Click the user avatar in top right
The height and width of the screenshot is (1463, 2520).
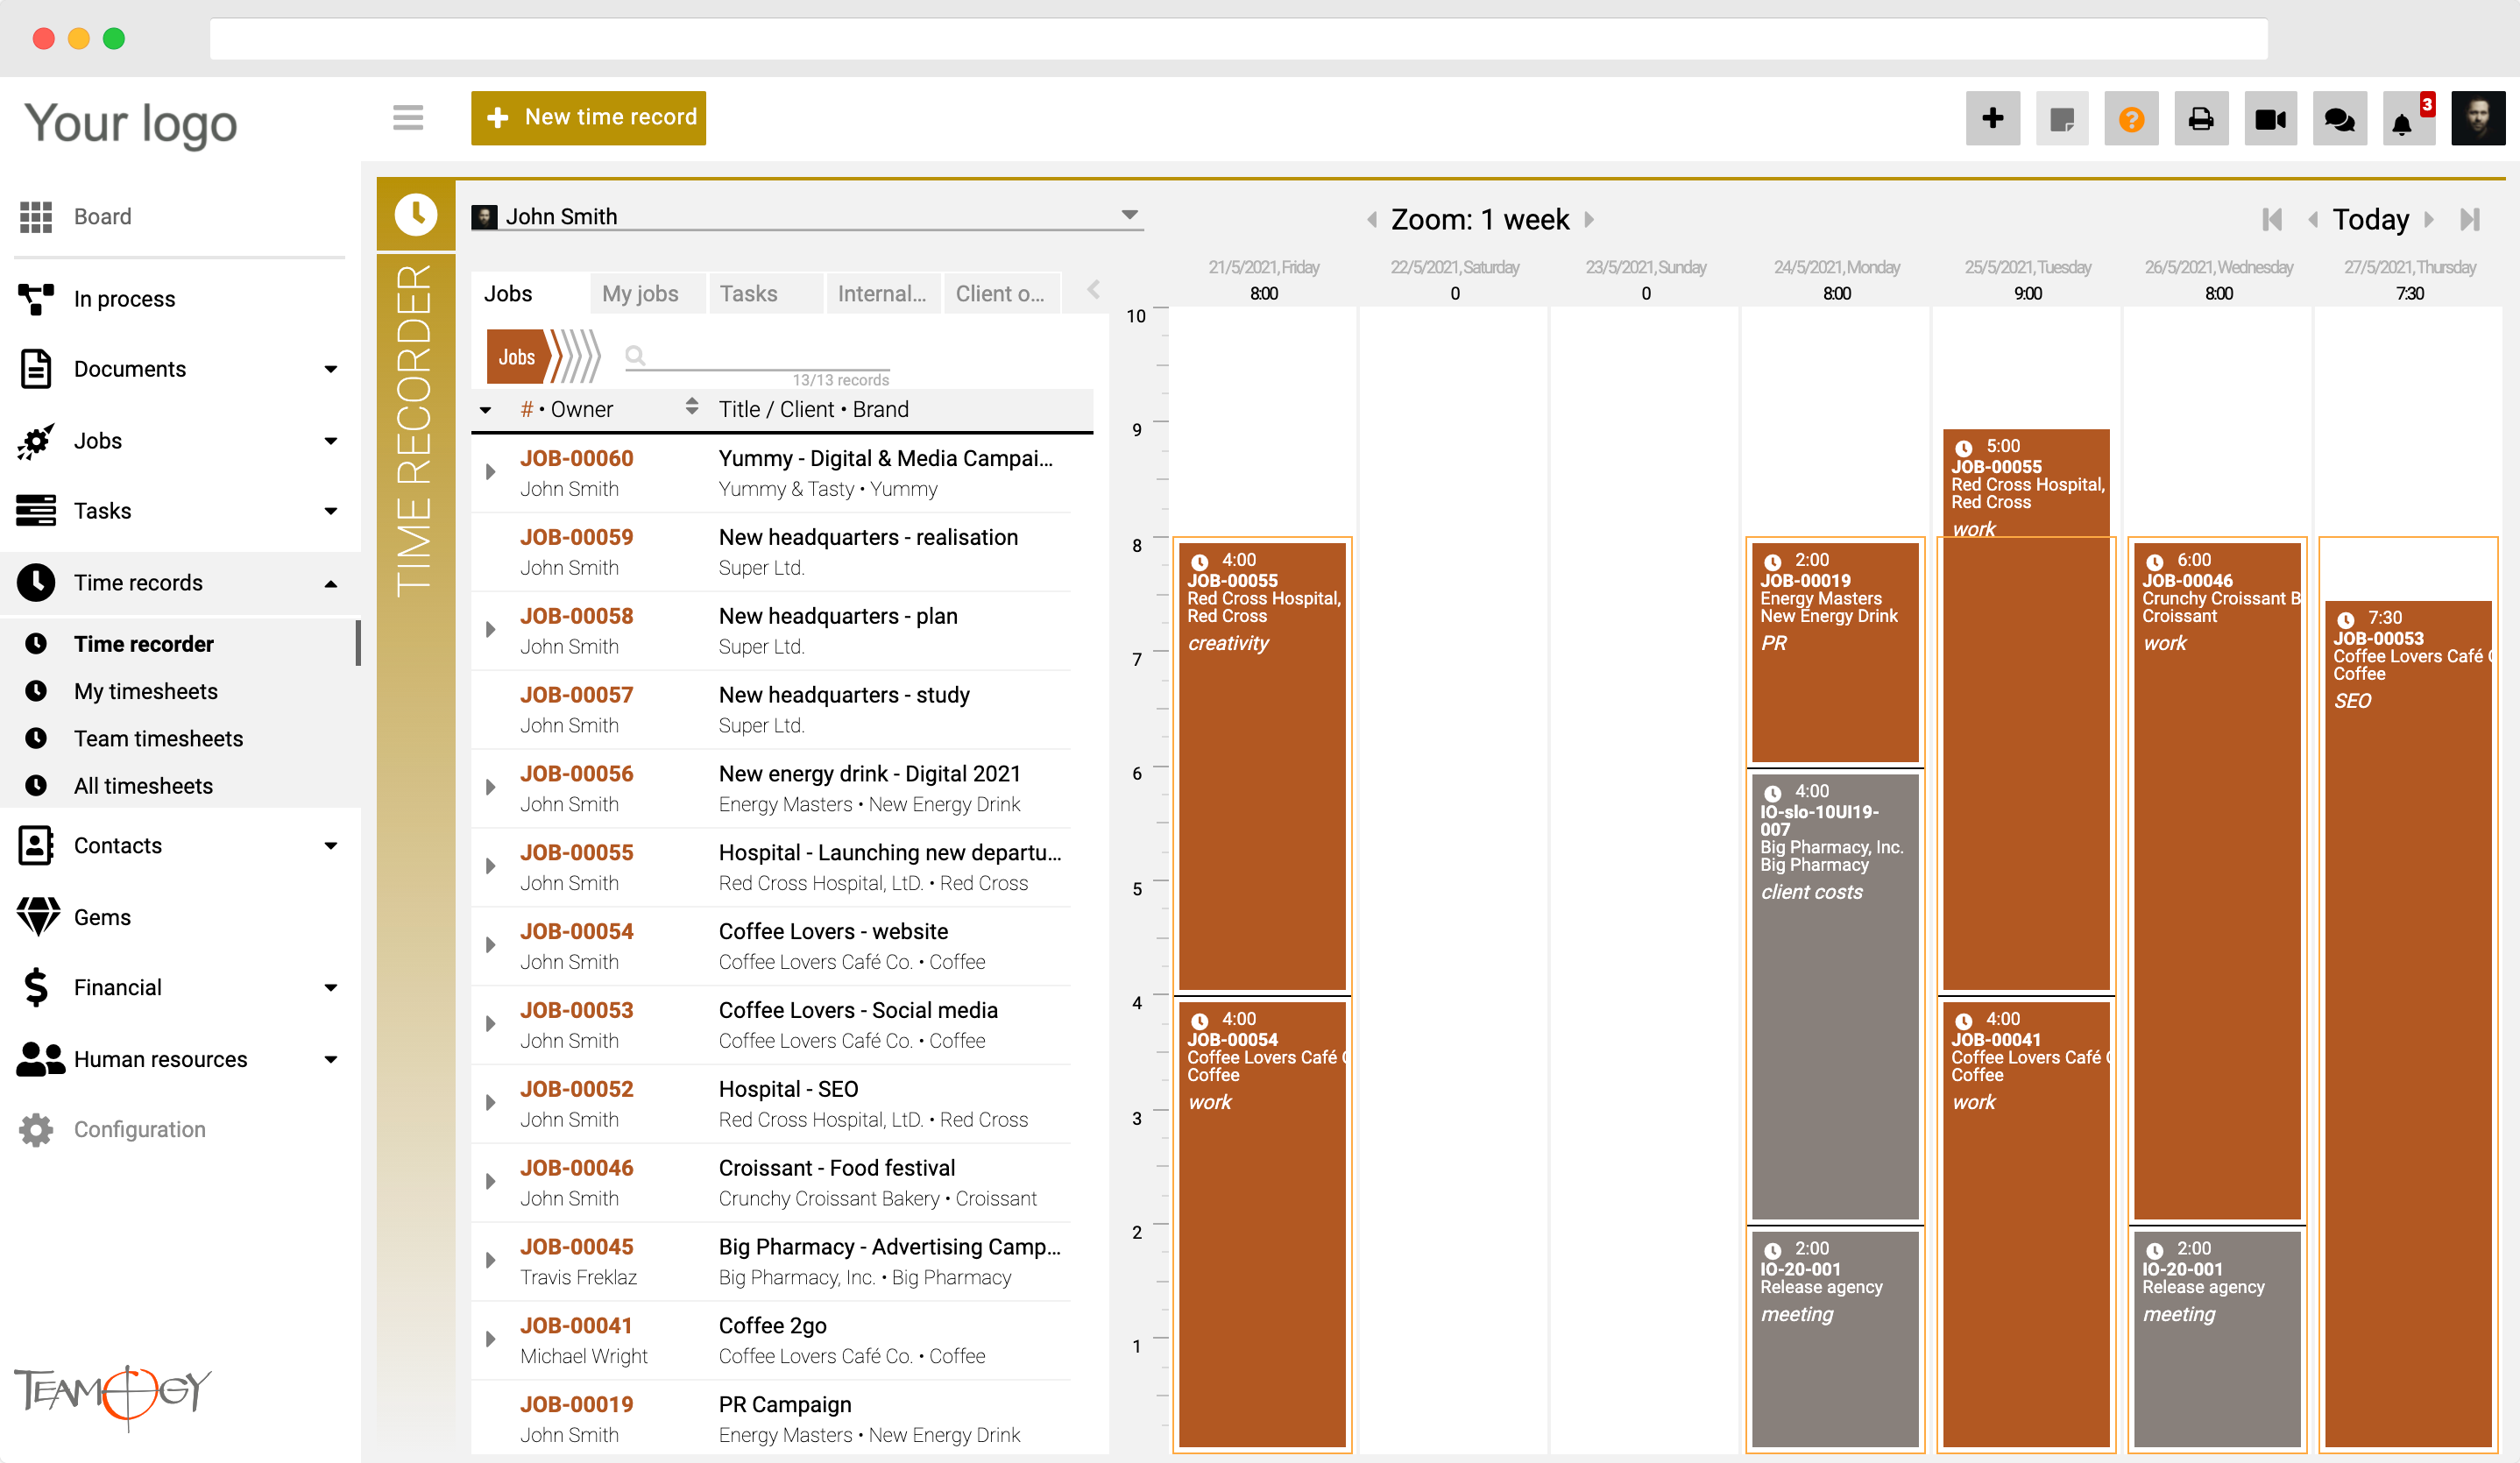pos(2478,119)
